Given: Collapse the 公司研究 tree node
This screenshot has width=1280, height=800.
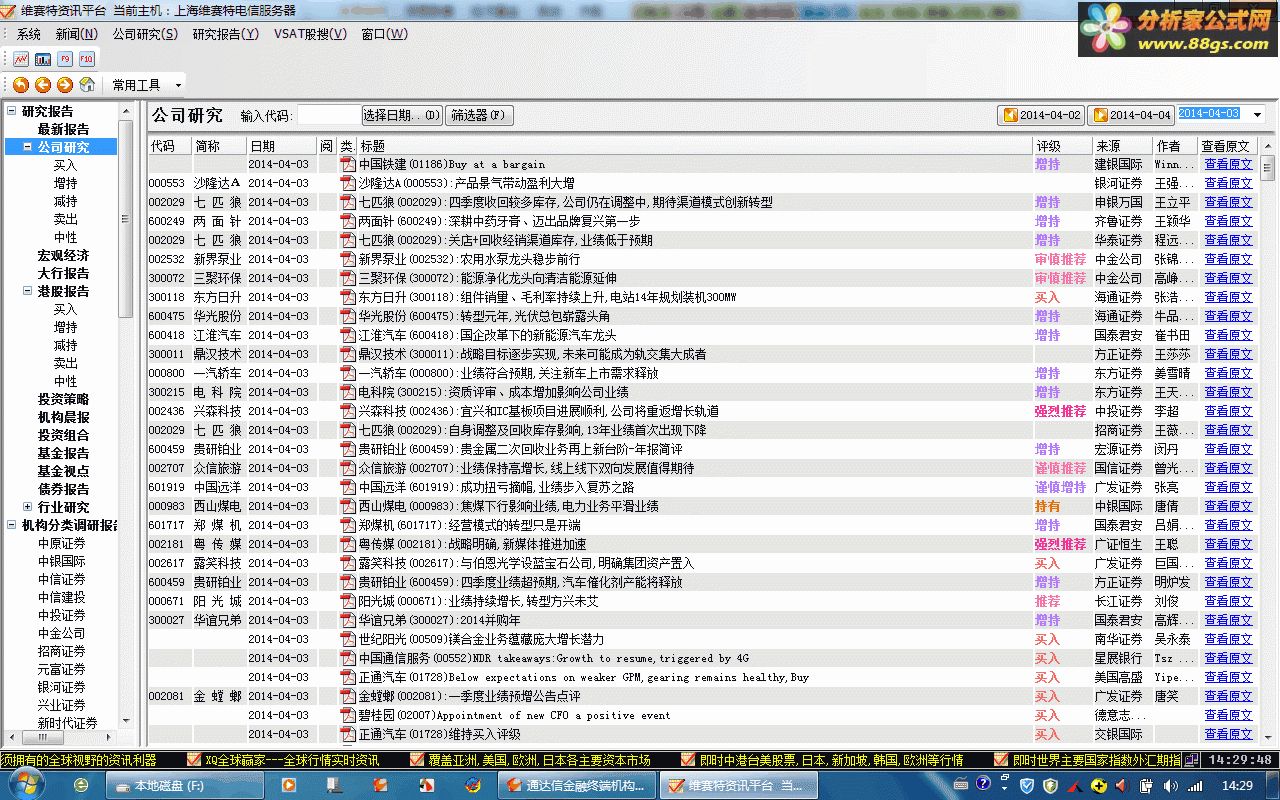Looking at the screenshot, I should pos(28,147).
